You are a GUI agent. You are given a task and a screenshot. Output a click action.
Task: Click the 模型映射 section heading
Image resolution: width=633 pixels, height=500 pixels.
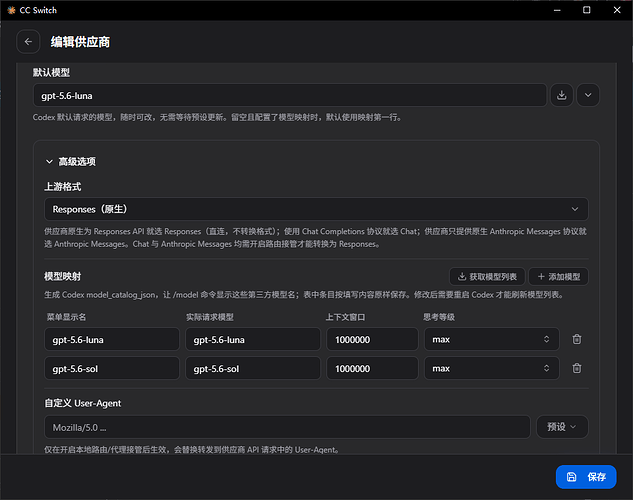click(x=63, y=276)
